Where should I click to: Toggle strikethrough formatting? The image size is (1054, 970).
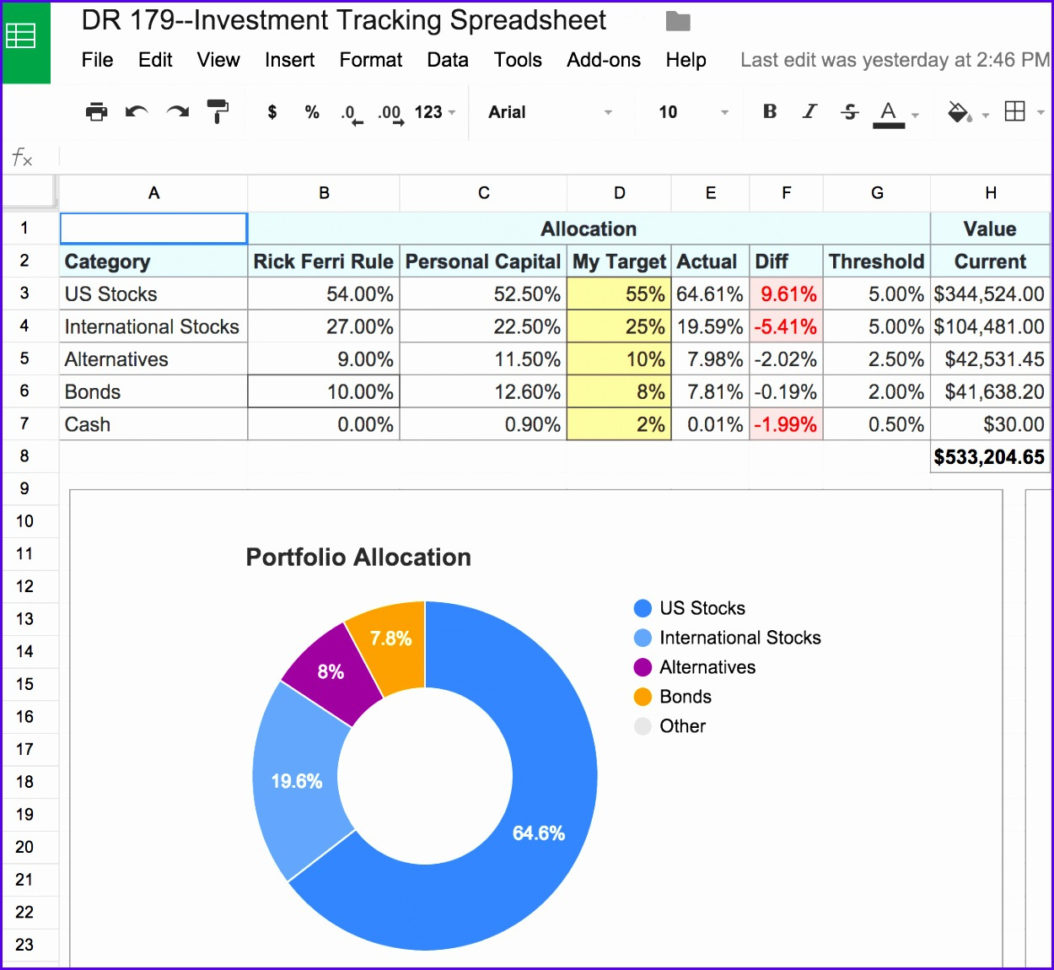[x=849, y=112]
